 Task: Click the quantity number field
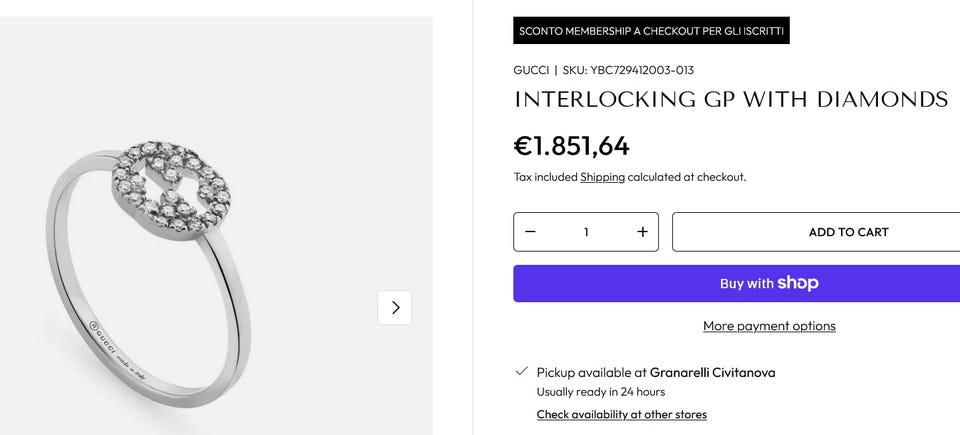coord(586,232)
